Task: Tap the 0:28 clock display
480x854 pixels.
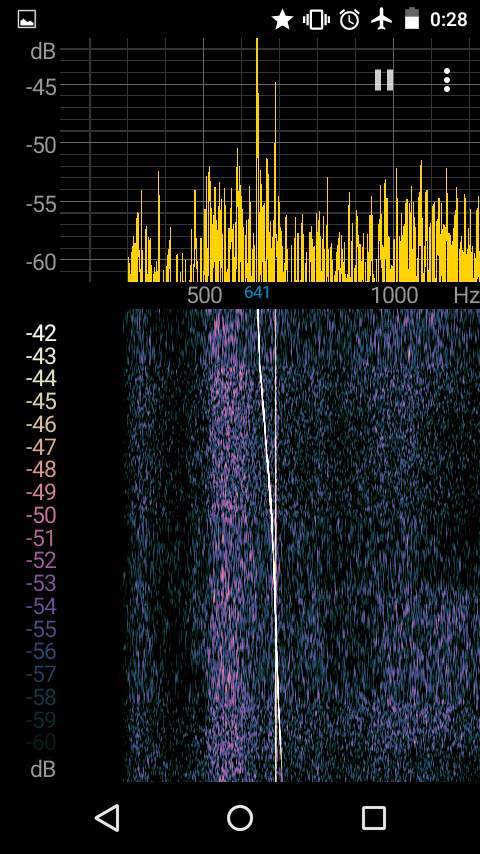Action: tap(448, 20)
